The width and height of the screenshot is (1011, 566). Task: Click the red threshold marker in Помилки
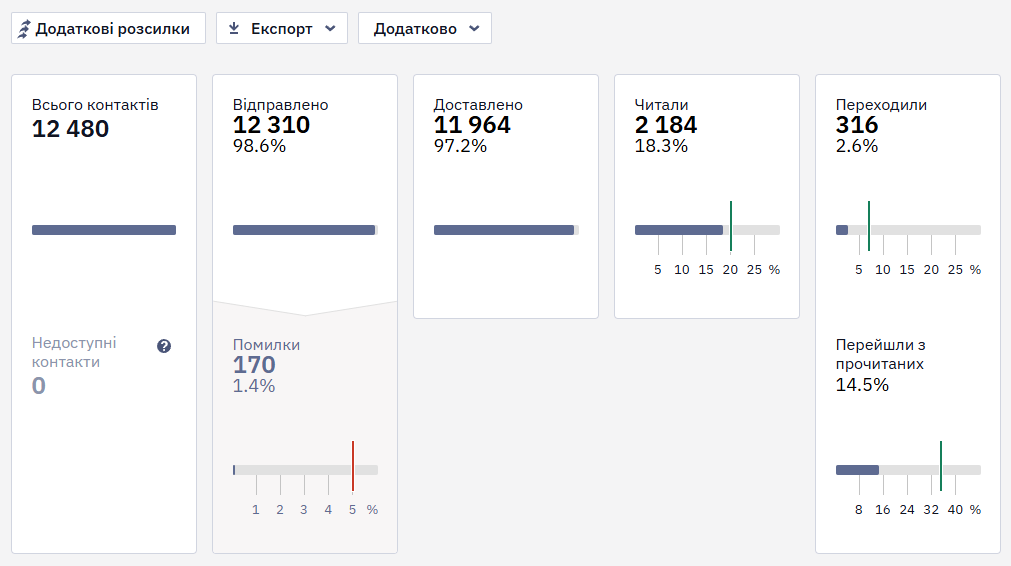(x=353, y=466)
